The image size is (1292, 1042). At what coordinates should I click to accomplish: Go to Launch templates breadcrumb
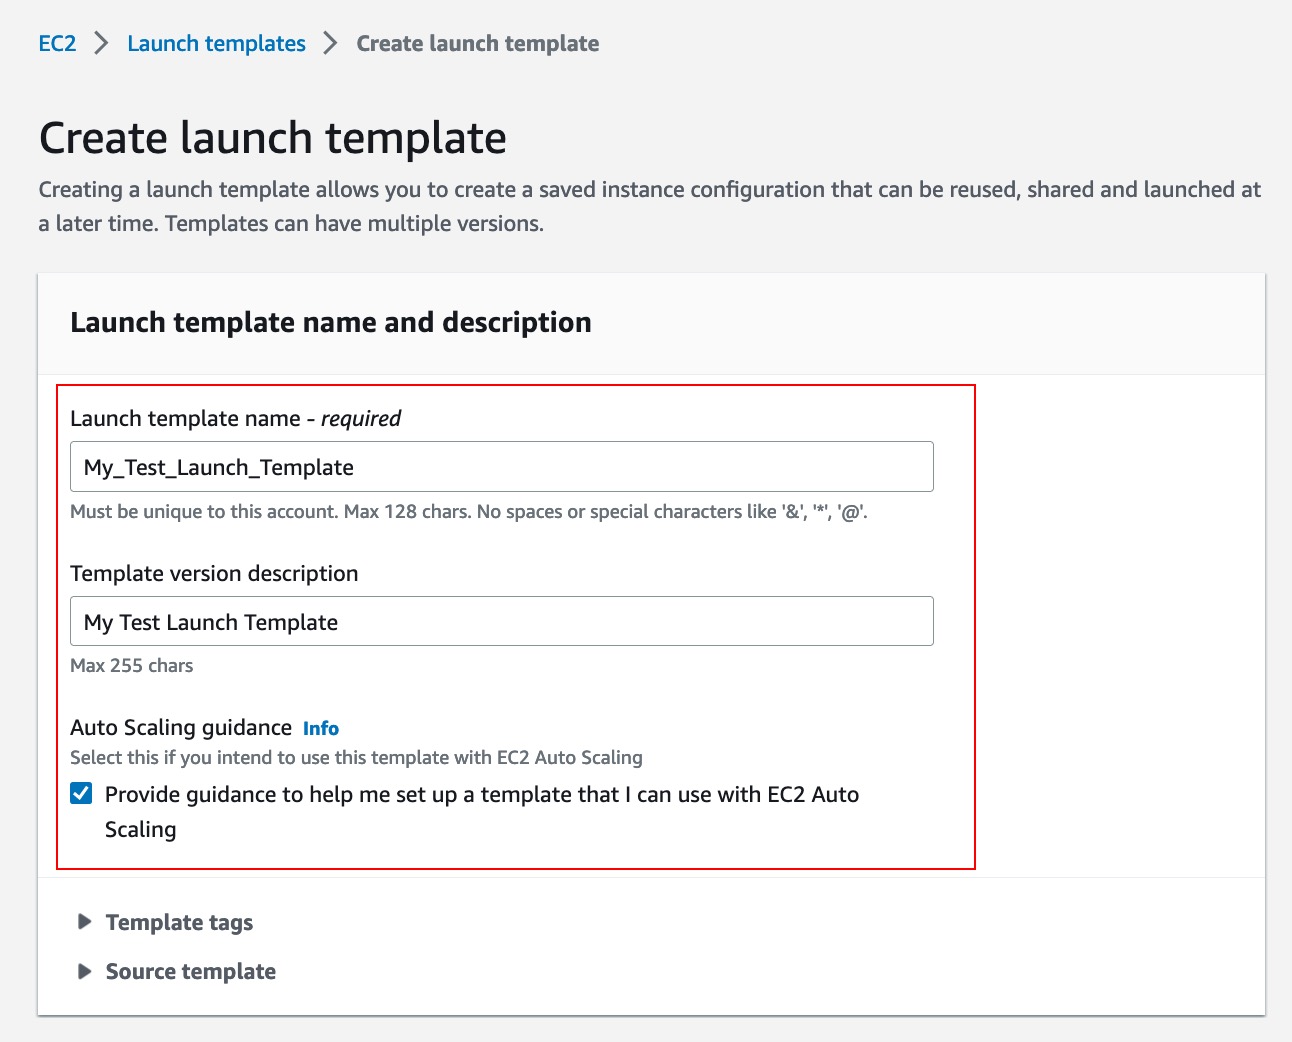point(216,44)
